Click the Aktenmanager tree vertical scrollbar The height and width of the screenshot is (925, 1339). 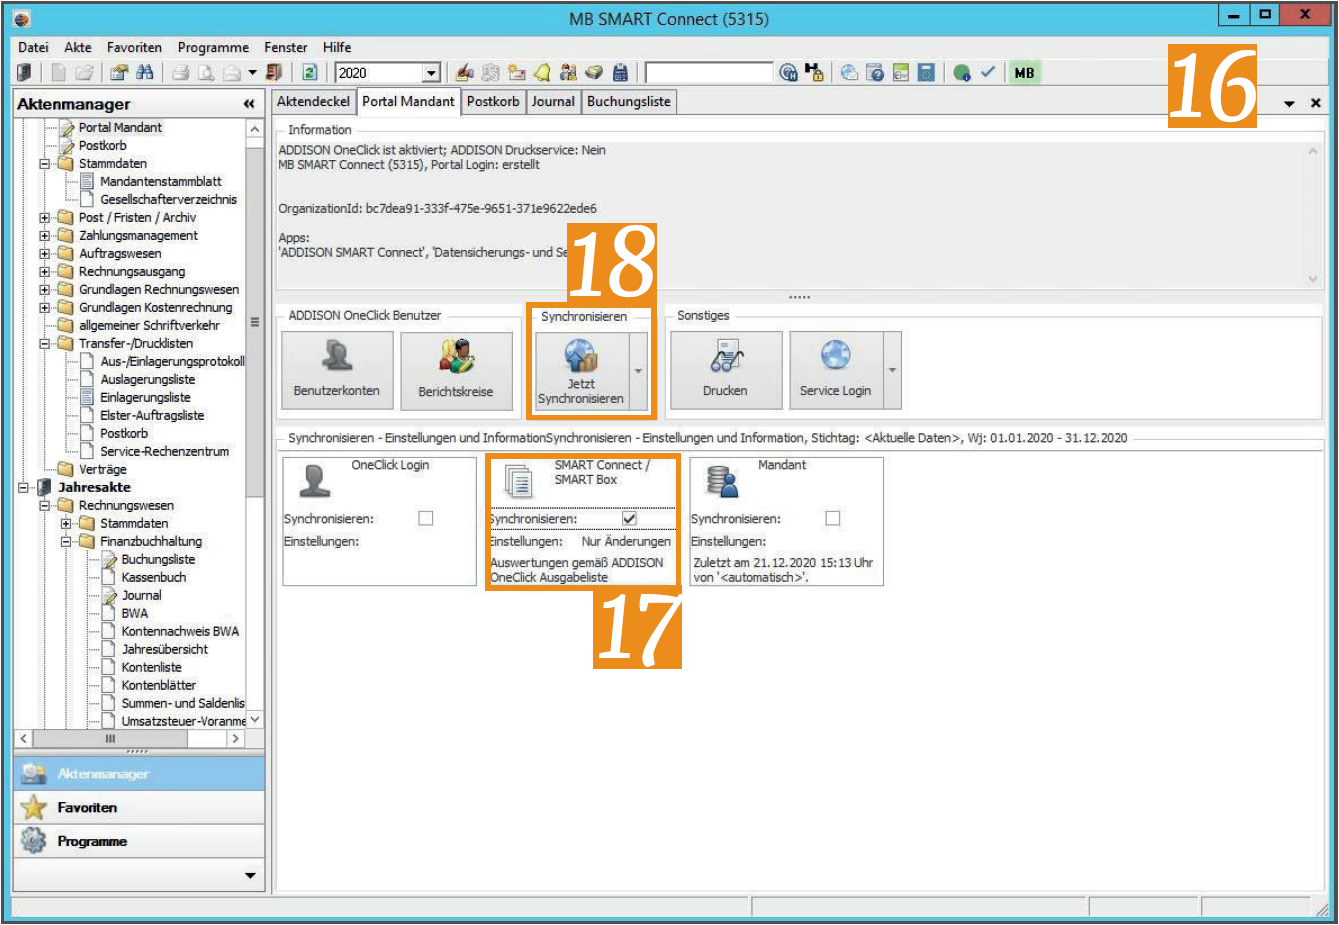click(255, 424)
